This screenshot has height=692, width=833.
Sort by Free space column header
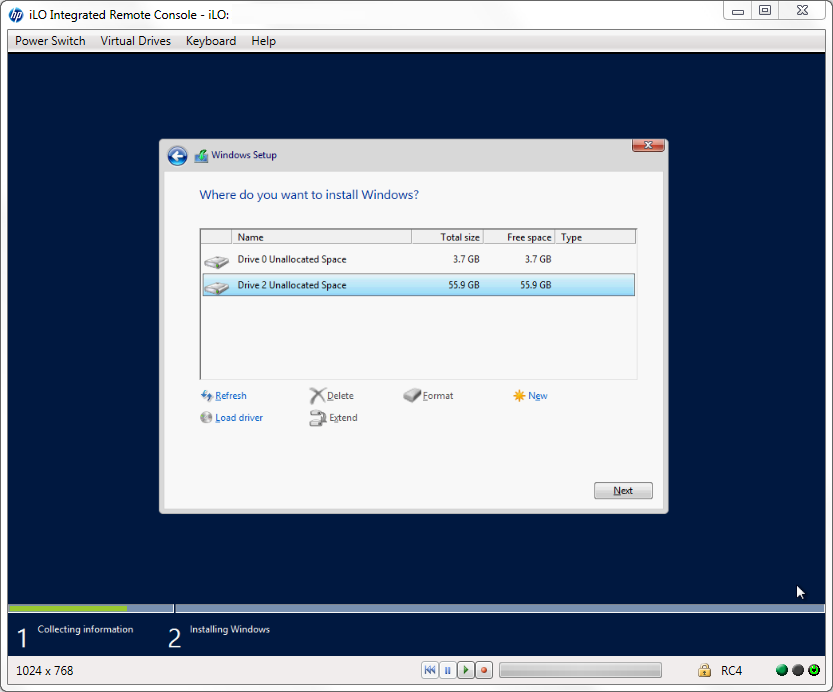pos(519,237)
